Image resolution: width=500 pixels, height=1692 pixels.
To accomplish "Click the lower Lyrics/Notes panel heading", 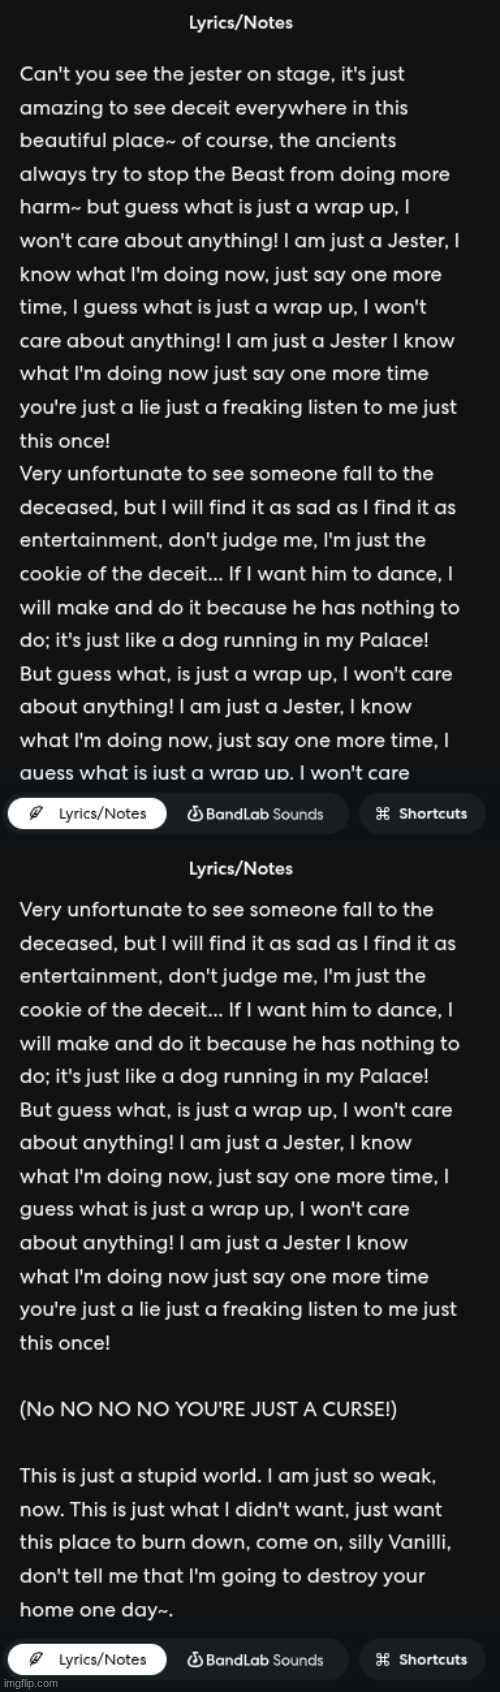I will [241, 869].
